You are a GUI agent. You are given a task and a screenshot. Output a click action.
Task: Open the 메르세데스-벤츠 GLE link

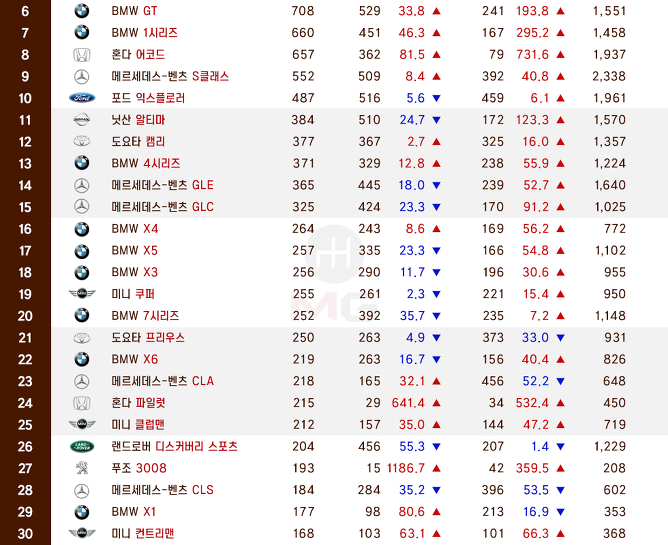[x=162, y=185]
